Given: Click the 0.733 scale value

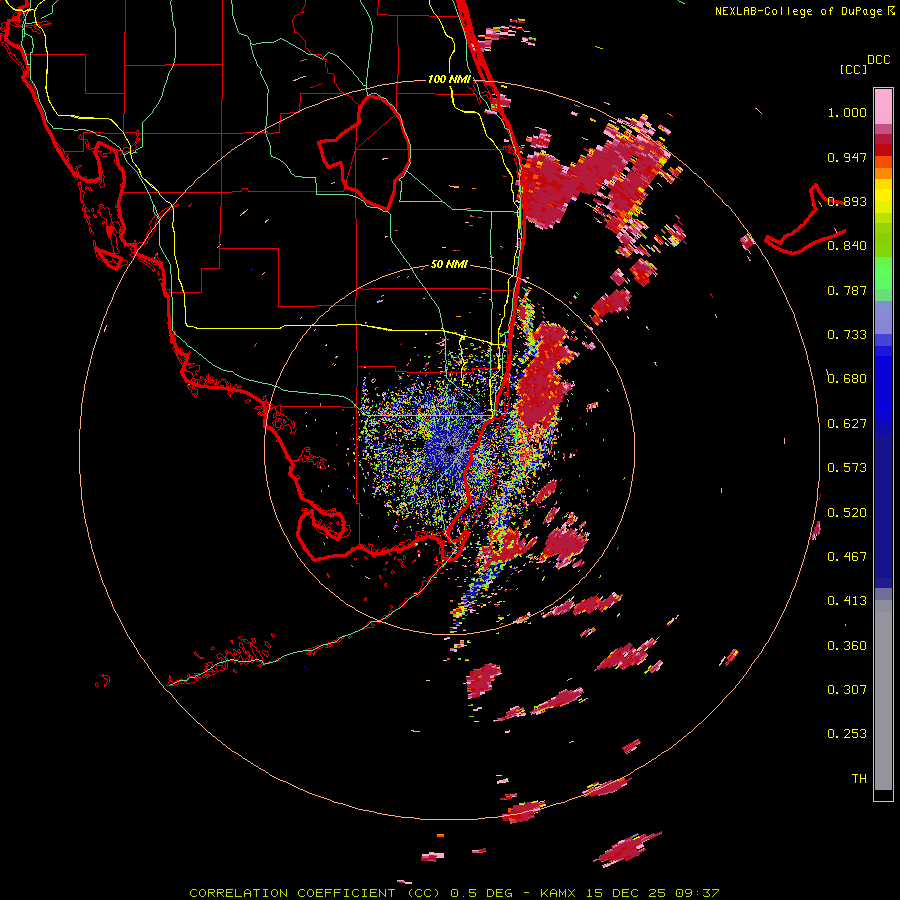Looking at the screenshot, I should point(847,335).
